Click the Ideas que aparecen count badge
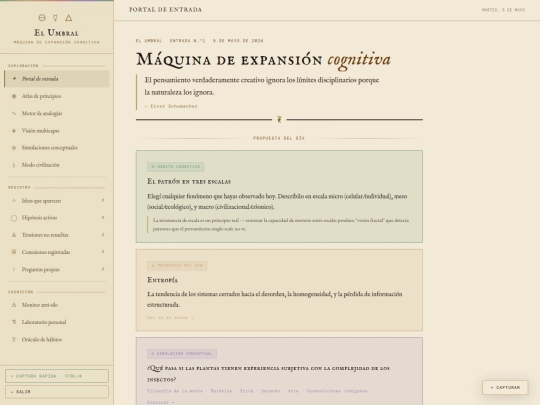The image size is (540, 405). pos(103,200)
